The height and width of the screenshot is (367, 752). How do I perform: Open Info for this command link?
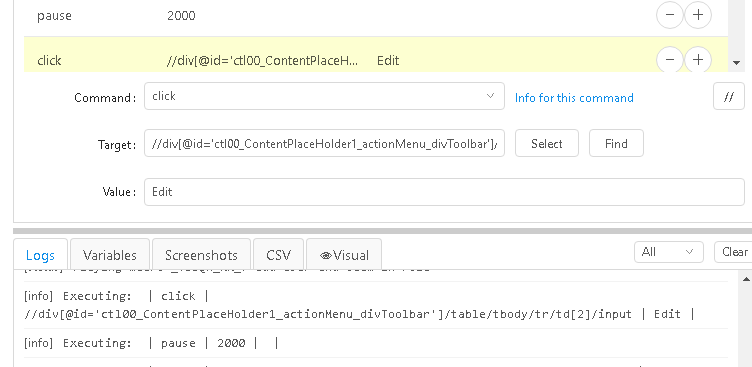[574, 98]
